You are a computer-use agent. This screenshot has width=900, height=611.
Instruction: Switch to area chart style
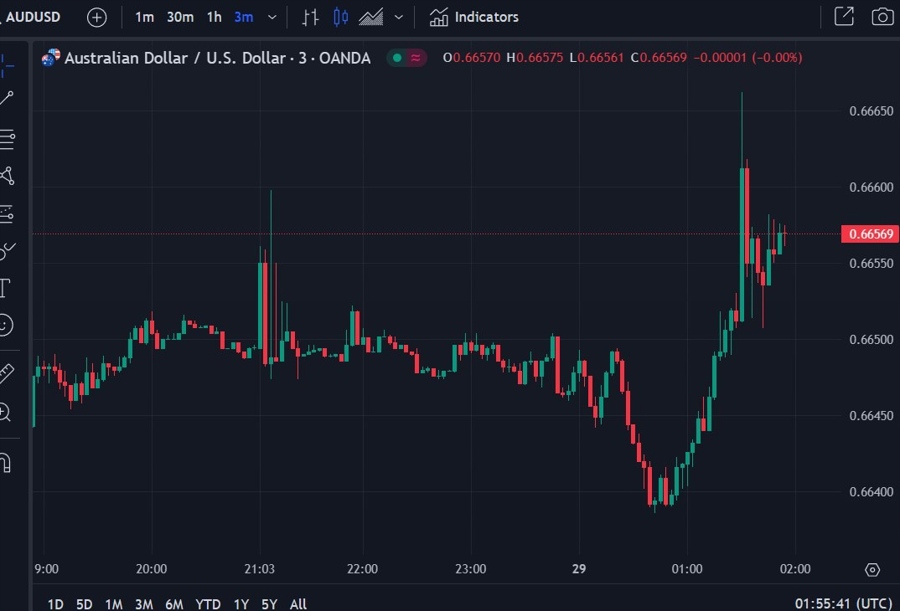tap(371, 17)
